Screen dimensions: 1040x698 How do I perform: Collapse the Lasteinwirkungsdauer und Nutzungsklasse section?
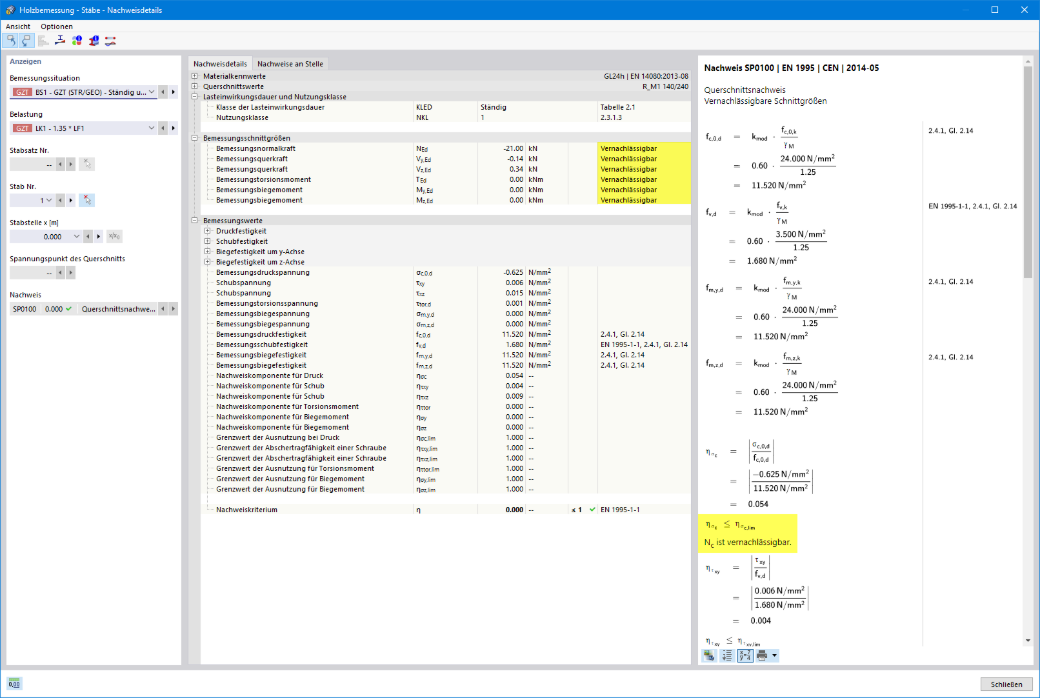coord(195,97)
